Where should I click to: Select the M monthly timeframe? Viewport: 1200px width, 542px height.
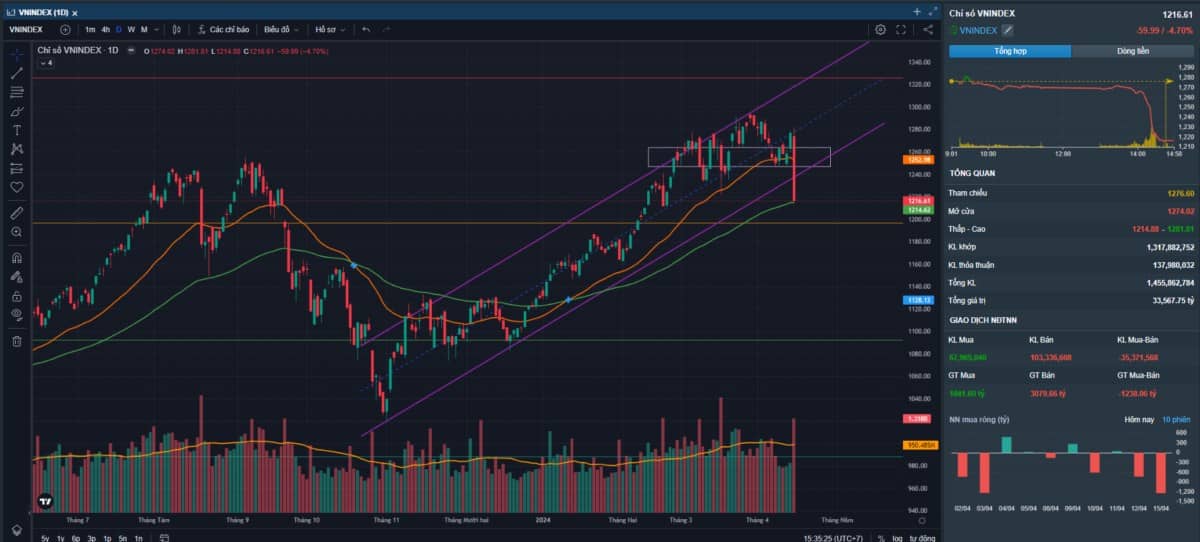pos(144,30)
